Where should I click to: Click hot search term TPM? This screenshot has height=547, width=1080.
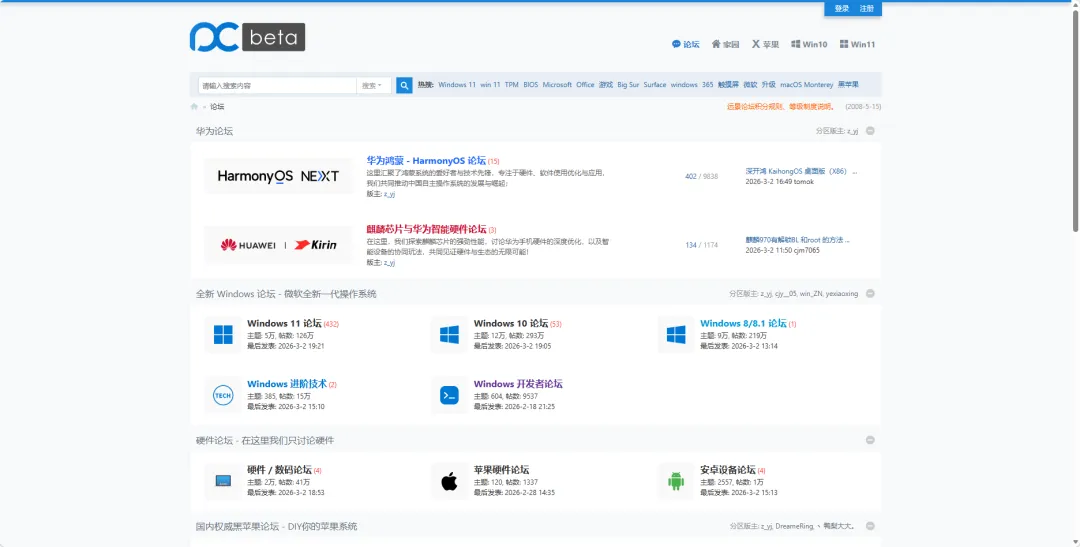click(511, 85)
